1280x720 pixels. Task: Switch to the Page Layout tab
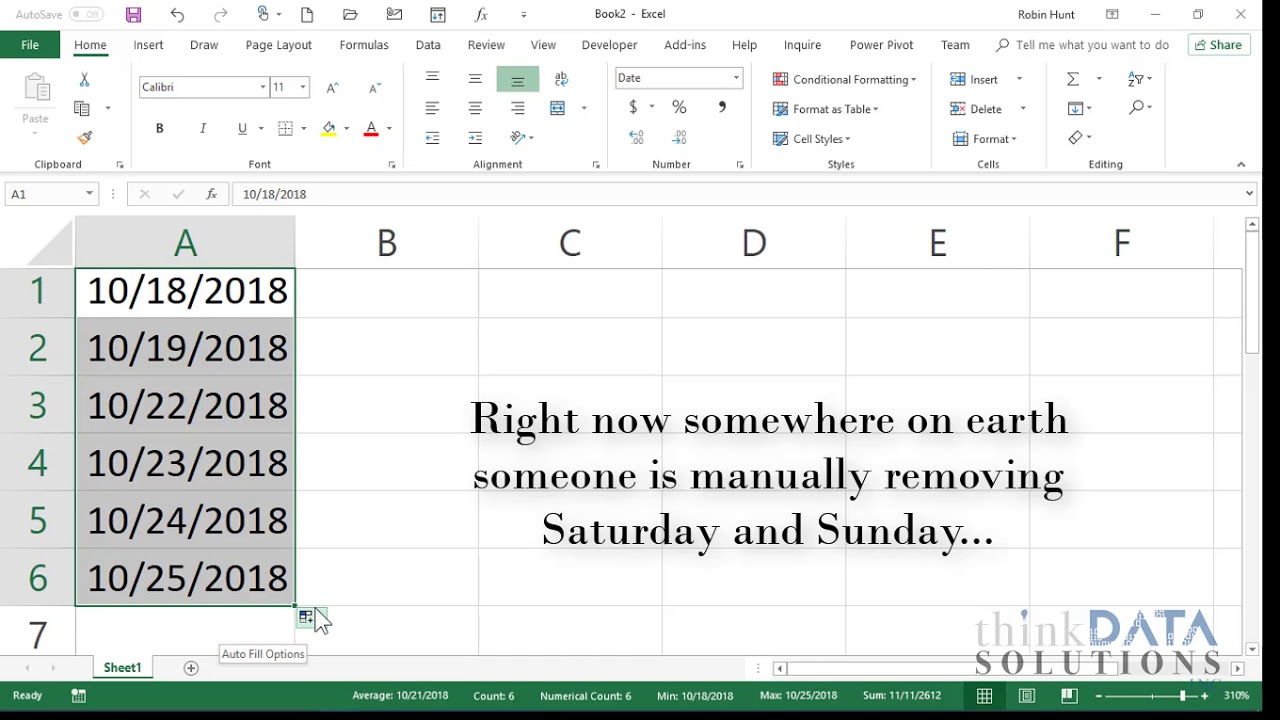tap(279, 45)
